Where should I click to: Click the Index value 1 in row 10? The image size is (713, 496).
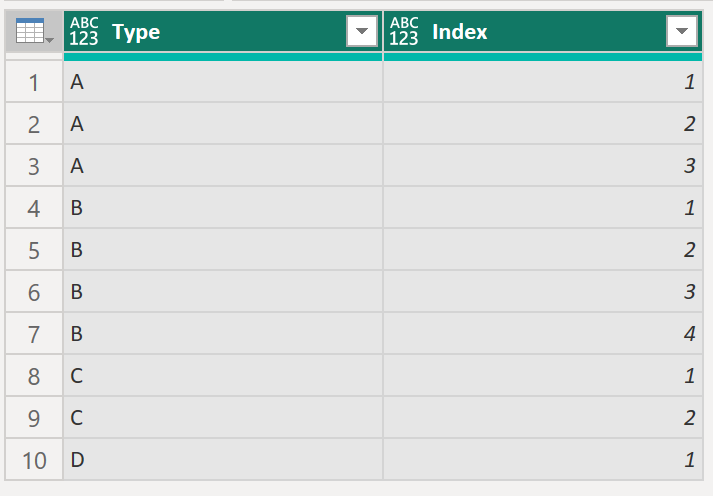pyautogui.click(x=543, y=460)
